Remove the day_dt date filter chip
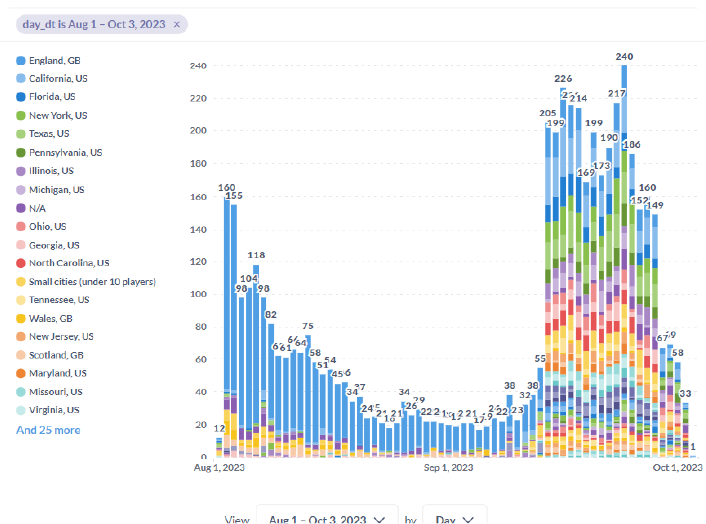Image resolution: width=706 pixels, height=524 pixels. tap(177, 23)
